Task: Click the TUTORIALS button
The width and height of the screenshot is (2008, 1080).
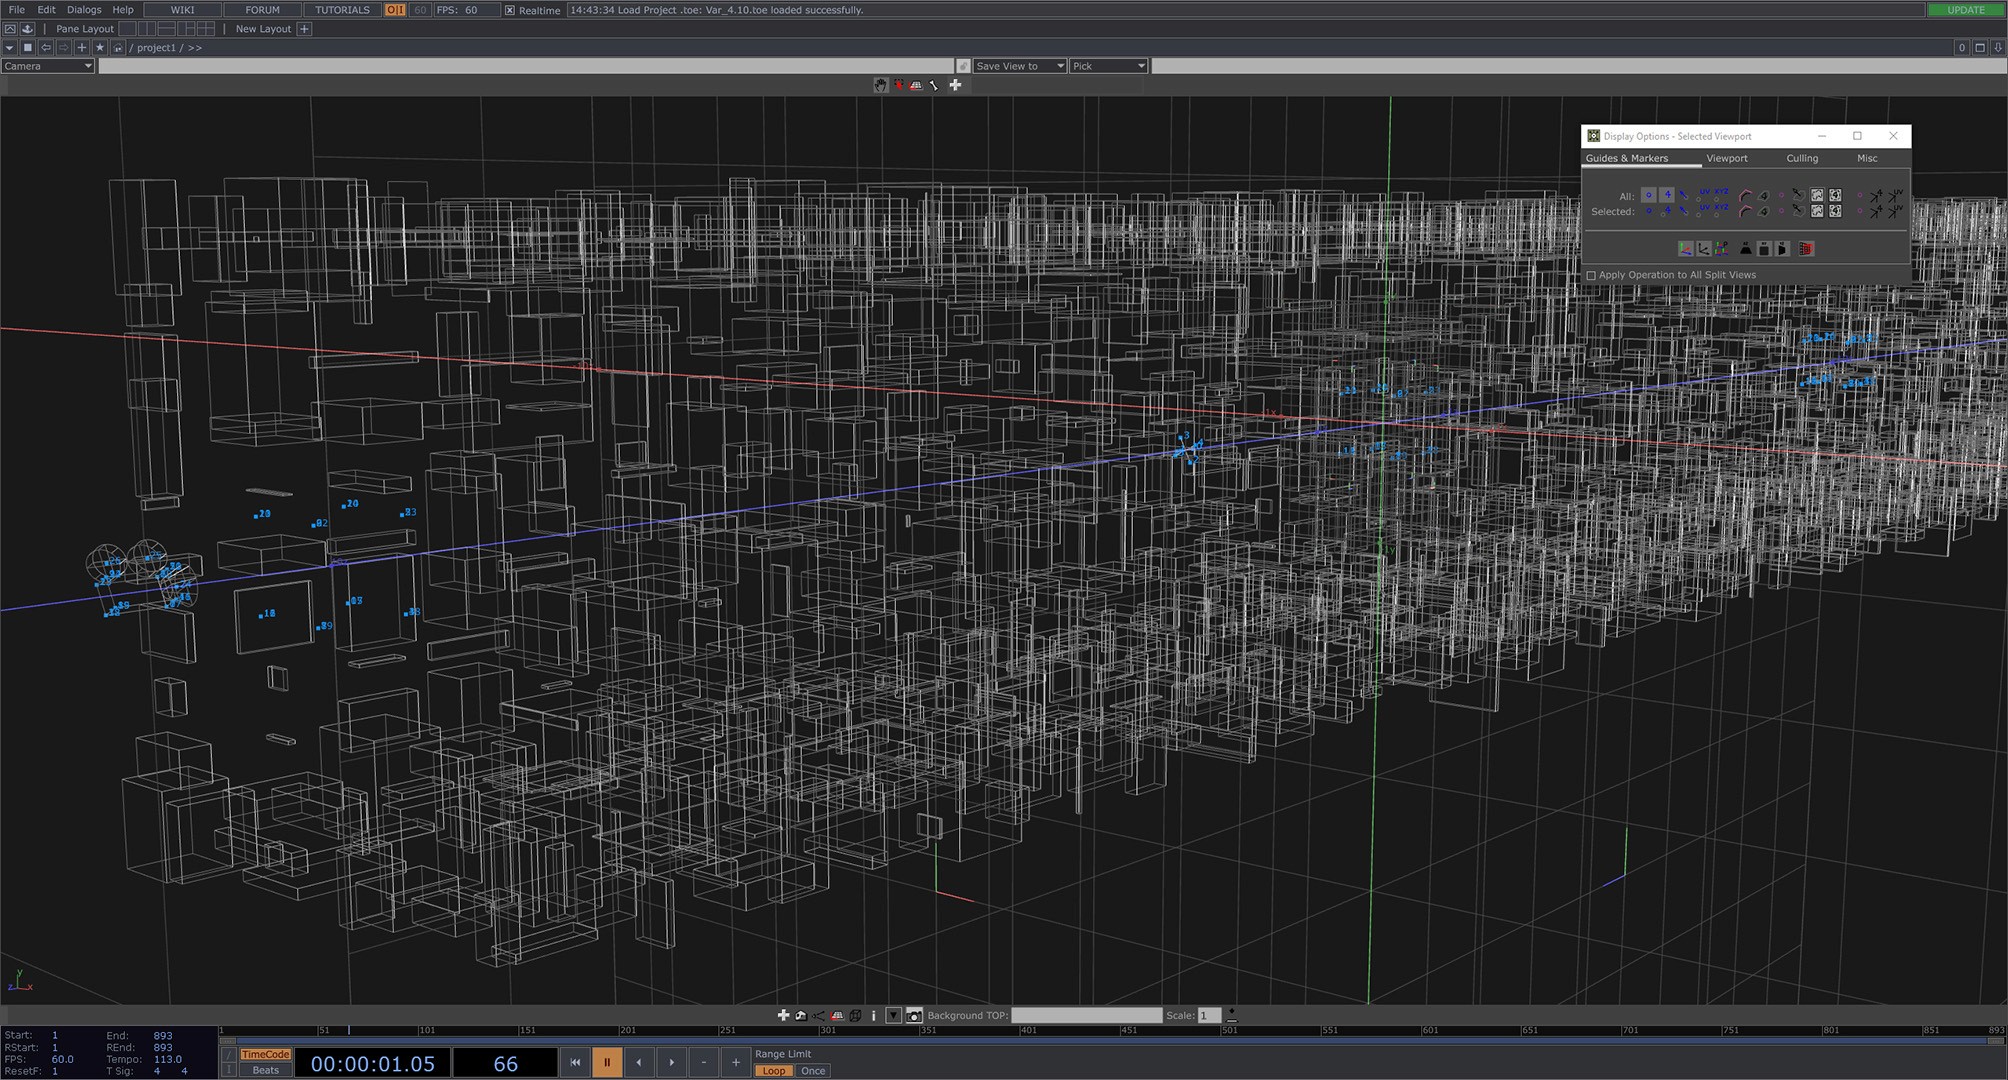Action: pyautogui.click(x=342, y=10)
